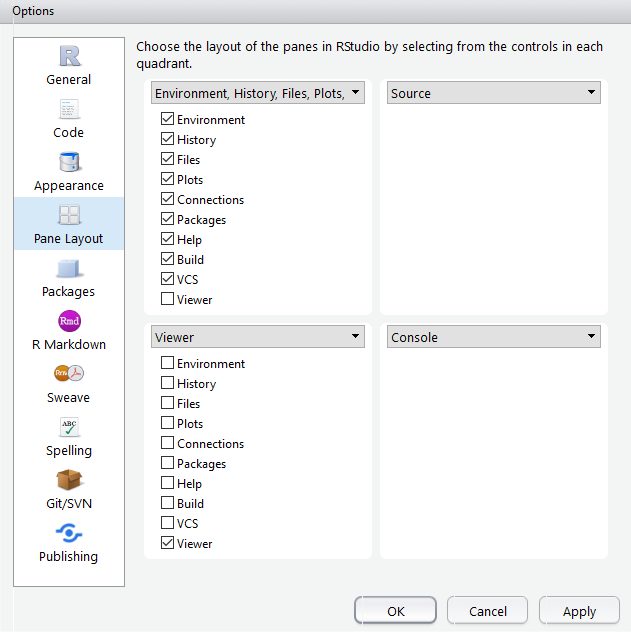The height and width of the screenshot is (632, 631).
Task: Uncheck Environment in the top-left quadrant
Action: (167, 119)
